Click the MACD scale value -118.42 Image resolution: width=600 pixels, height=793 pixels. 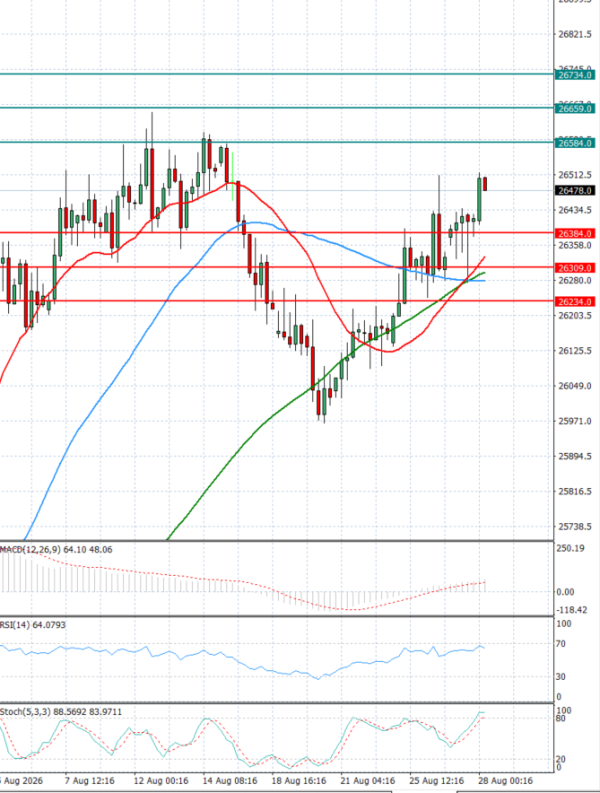pos(572,610)
